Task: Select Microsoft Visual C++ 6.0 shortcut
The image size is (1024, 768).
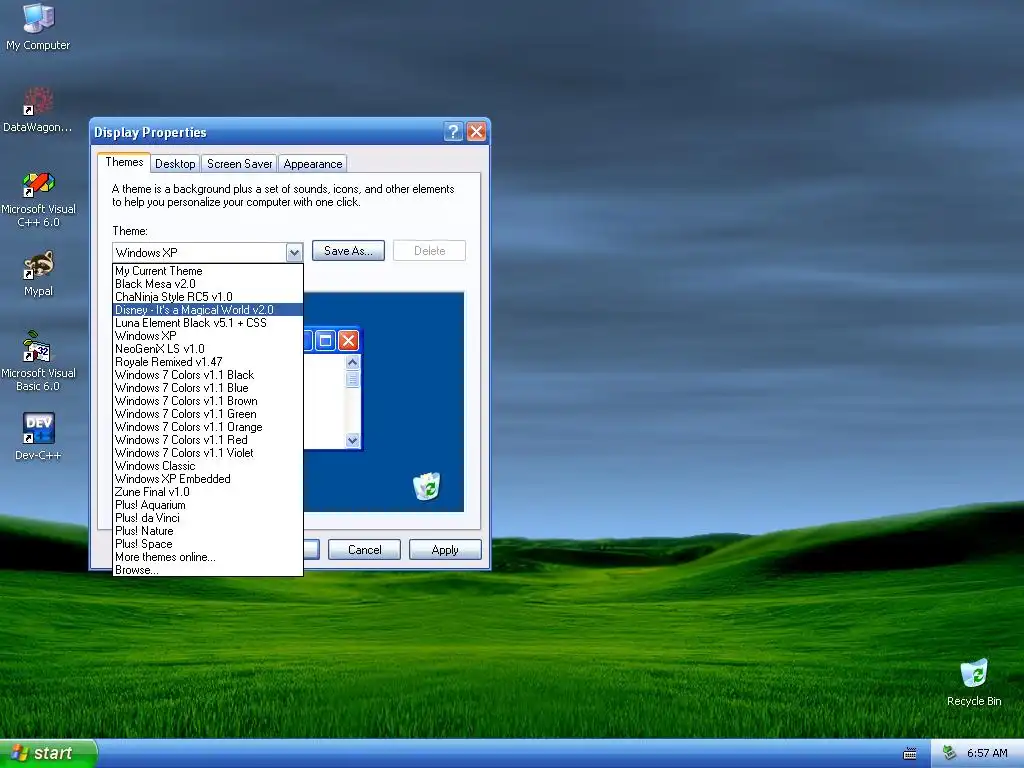Action: point(38,199)
